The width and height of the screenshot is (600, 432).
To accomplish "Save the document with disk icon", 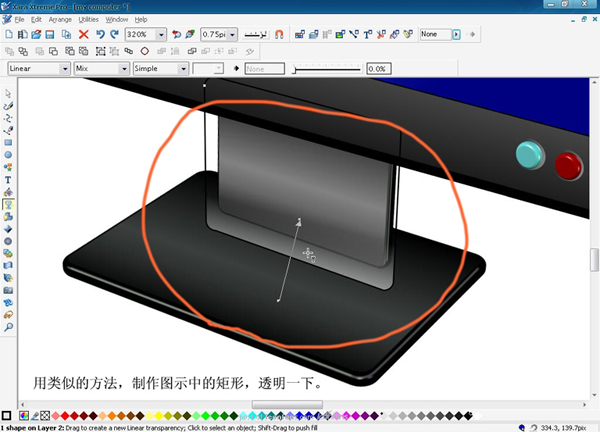I will (50, 34).
